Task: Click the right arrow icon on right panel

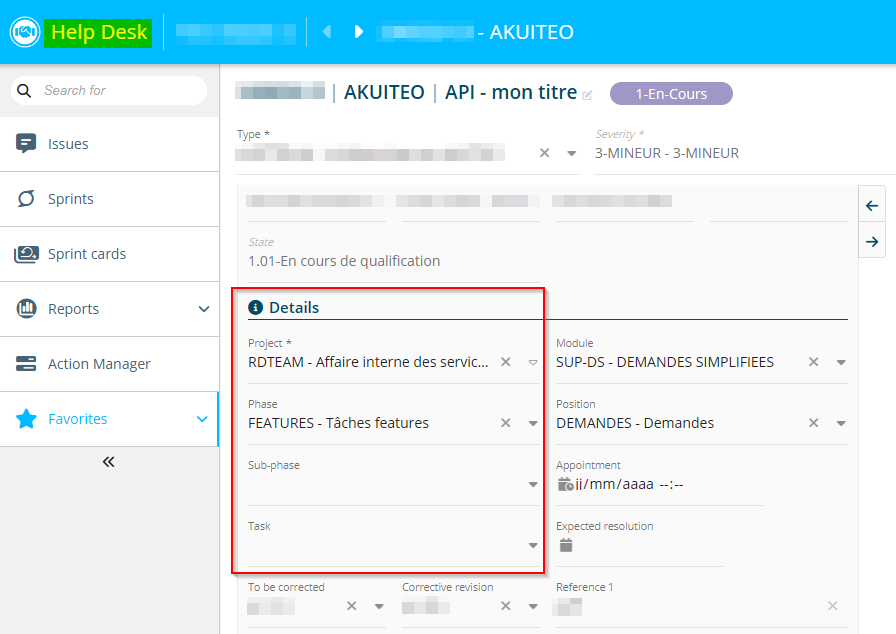Action: (x=872, y=242)
